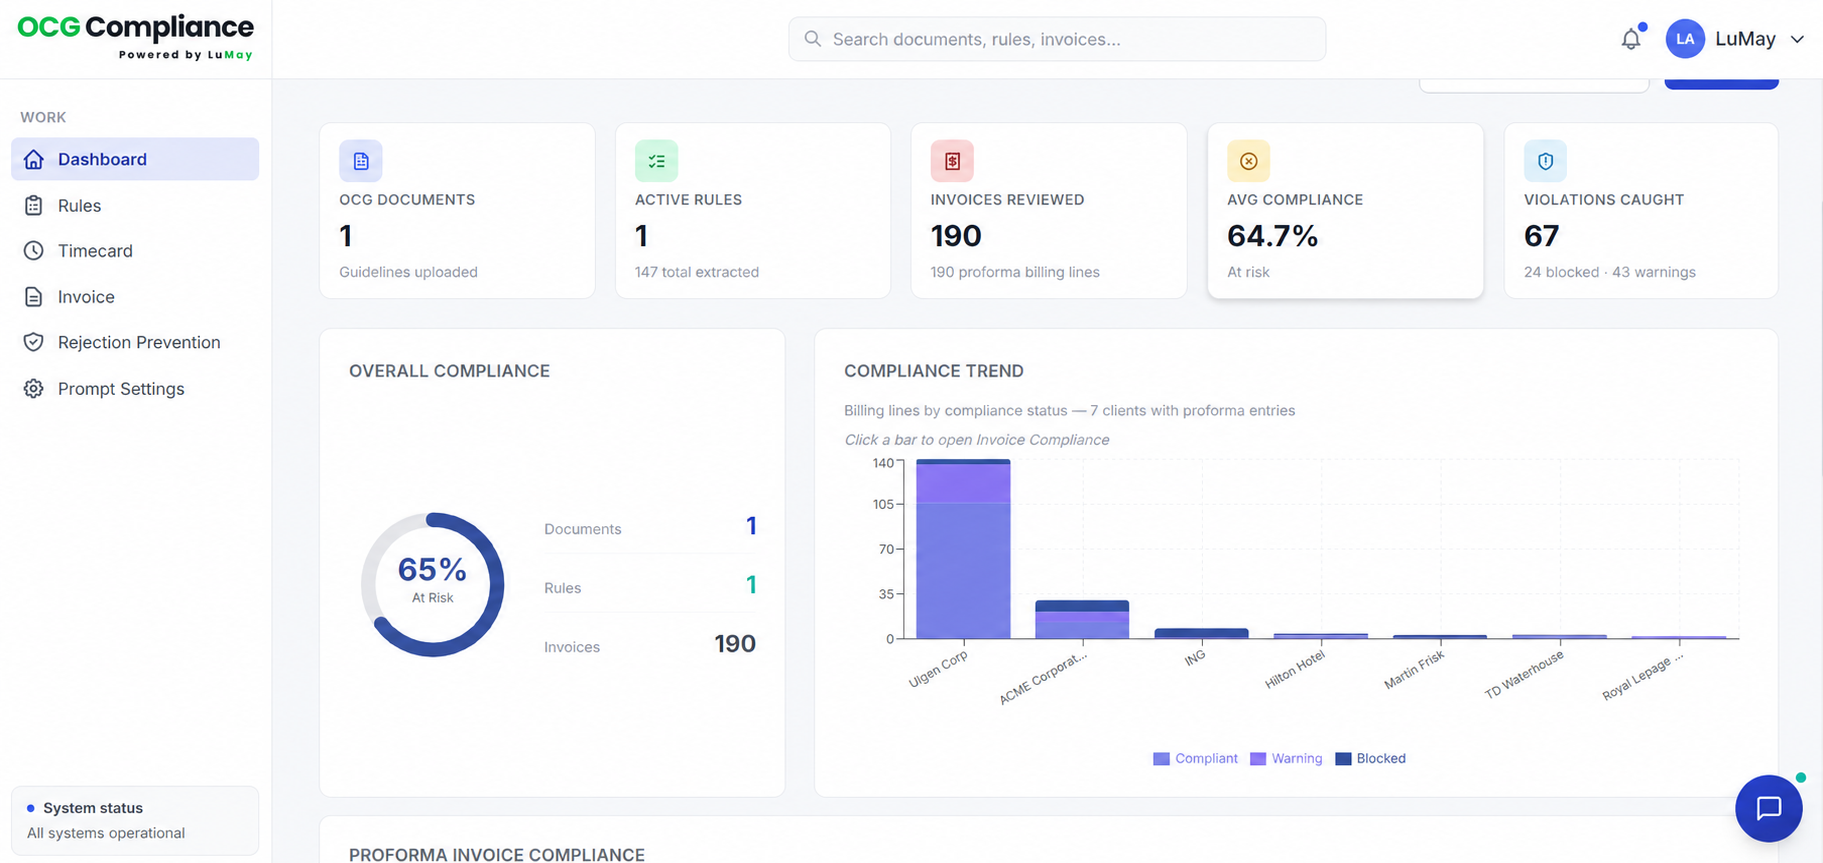
Task: Open the notifications bell
Action: 1631,39
